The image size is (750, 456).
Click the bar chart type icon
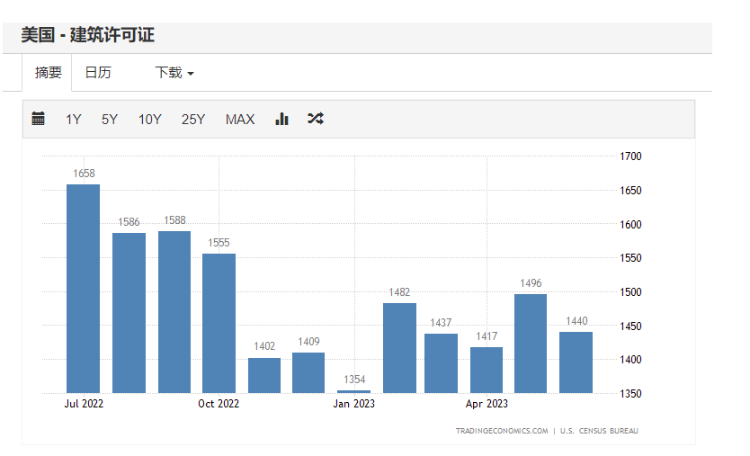tap(282, 119)
